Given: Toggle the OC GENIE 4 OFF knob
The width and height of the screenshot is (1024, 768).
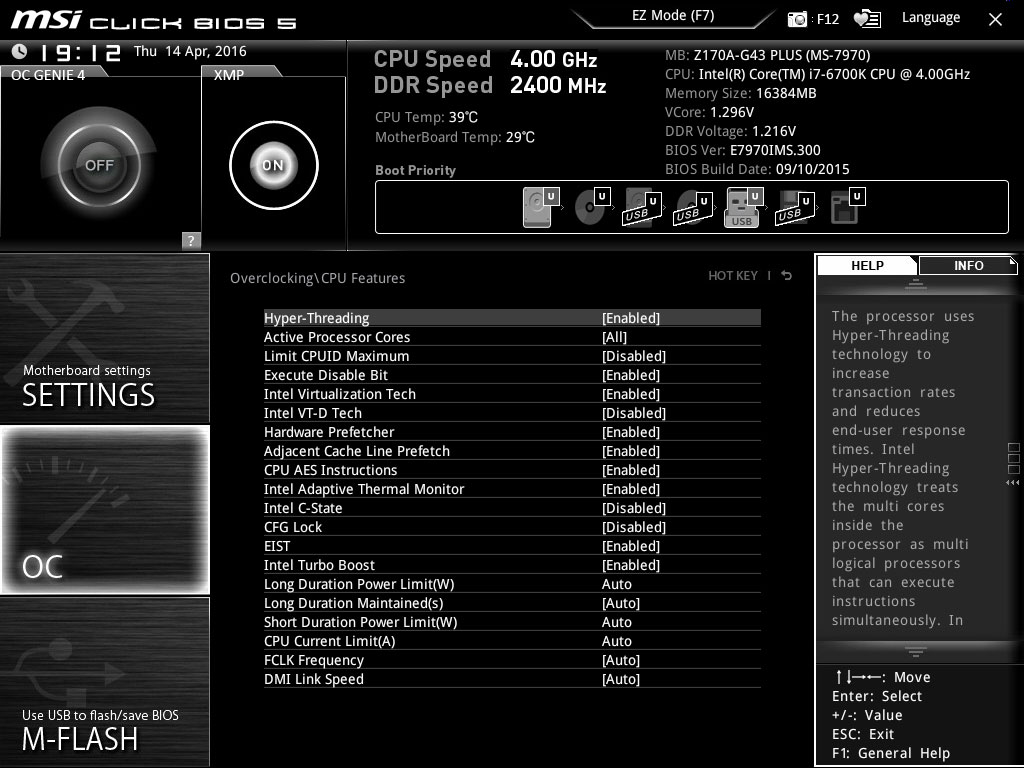Looking at the screenshot, I should (x=99, y=165).
